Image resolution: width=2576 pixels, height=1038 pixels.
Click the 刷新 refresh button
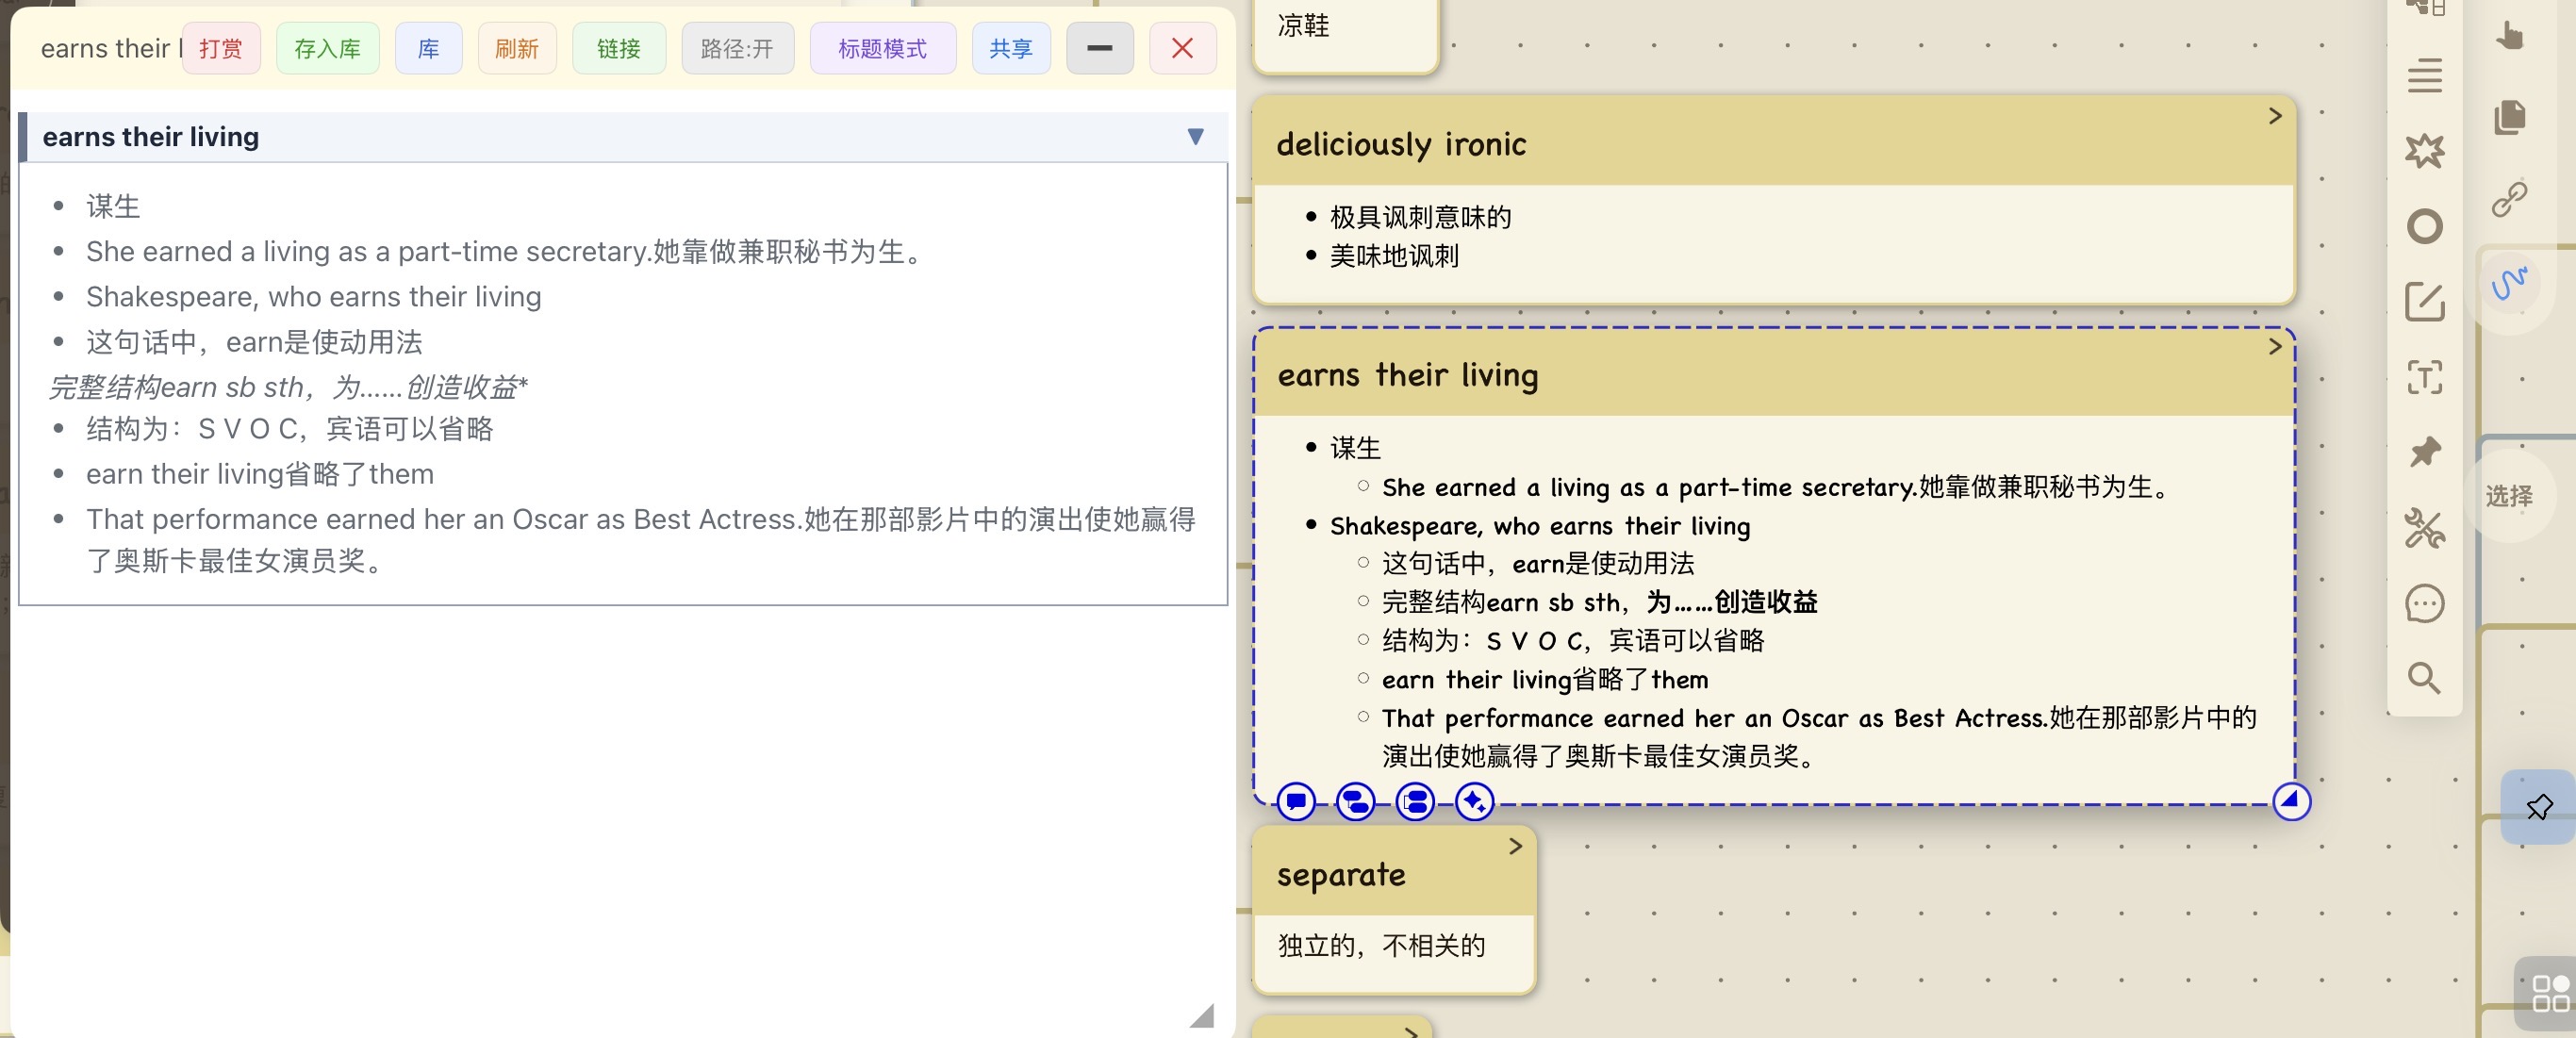pyautogui.click(x=516, y=49)
